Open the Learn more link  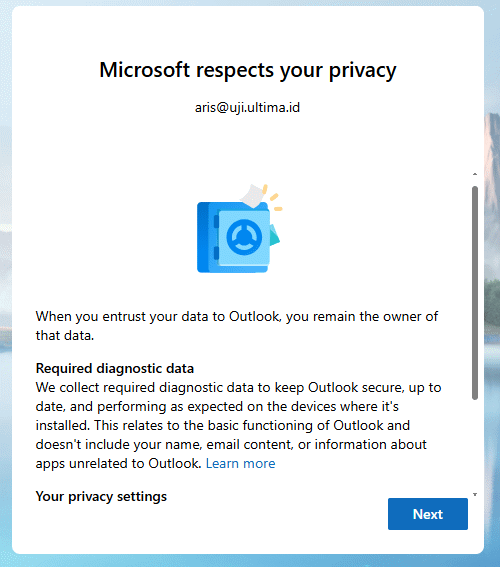[240, 463]
